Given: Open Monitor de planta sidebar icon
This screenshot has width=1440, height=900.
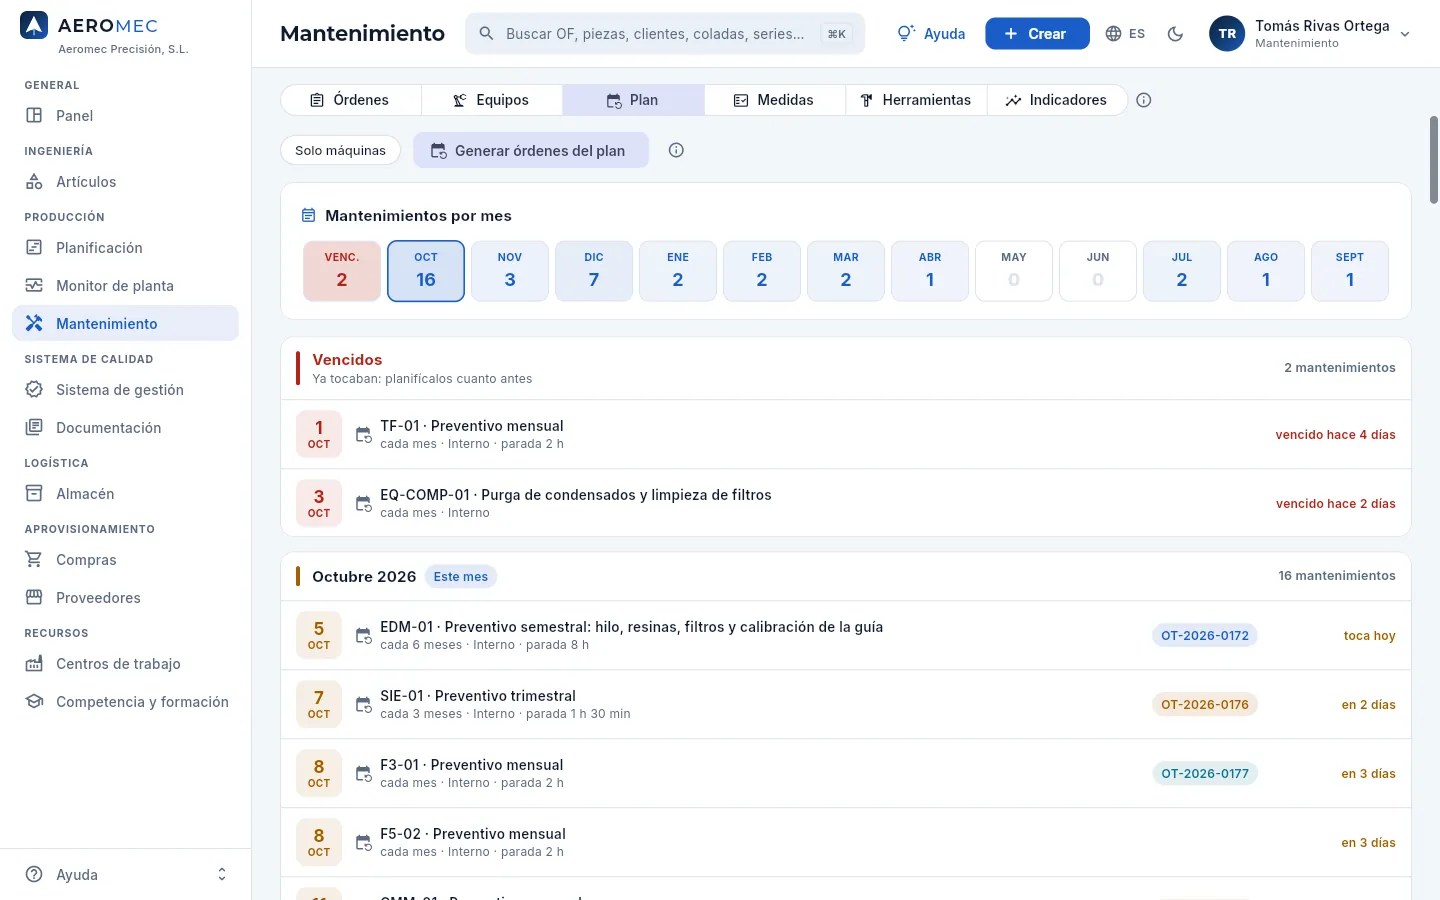Looking at the screenshot, I should [x=34, y=286].
